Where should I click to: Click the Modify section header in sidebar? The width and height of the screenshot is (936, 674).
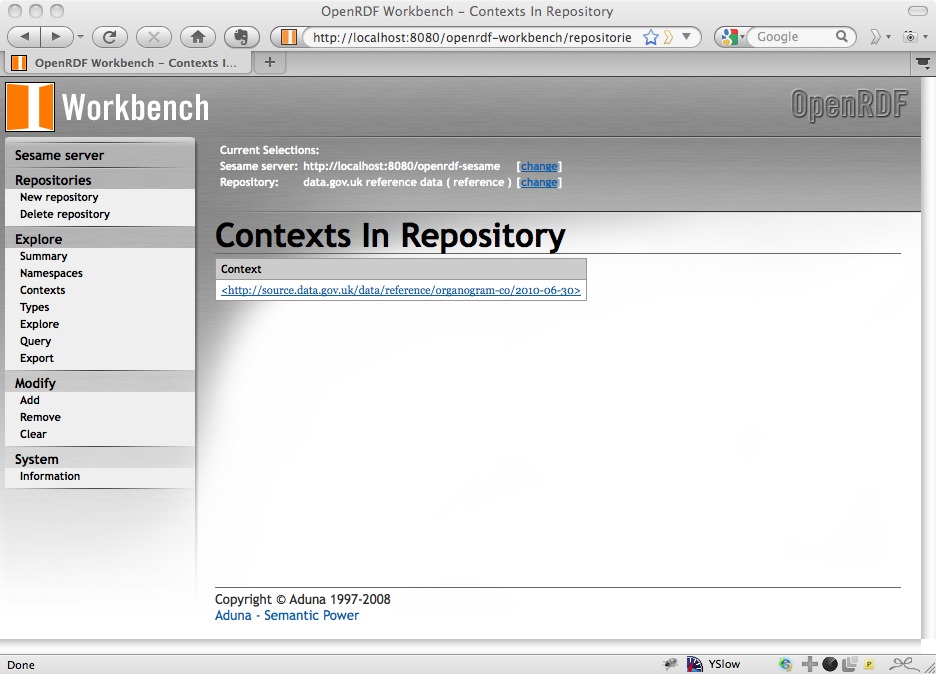35,383
